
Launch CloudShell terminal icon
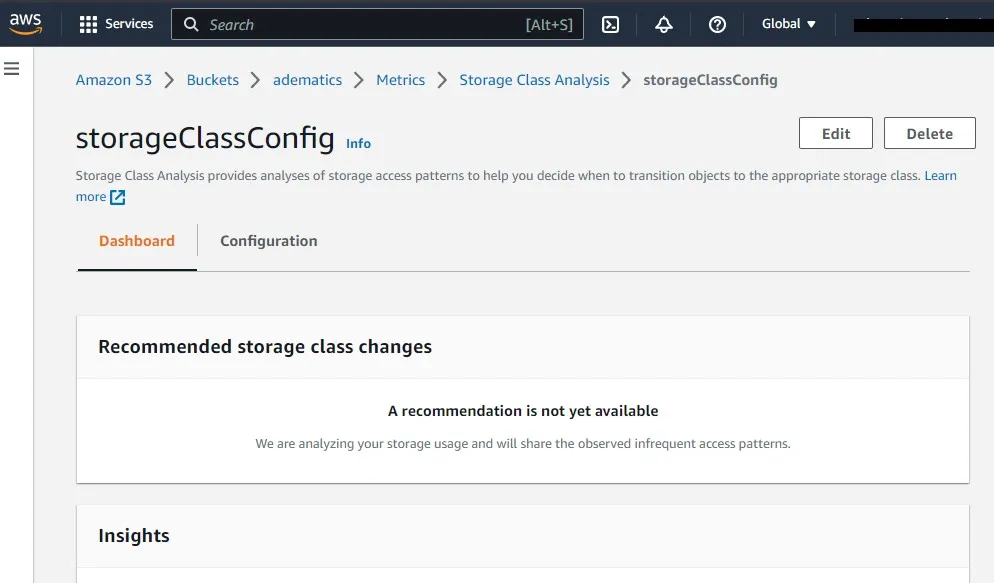(x=610, y=25)
